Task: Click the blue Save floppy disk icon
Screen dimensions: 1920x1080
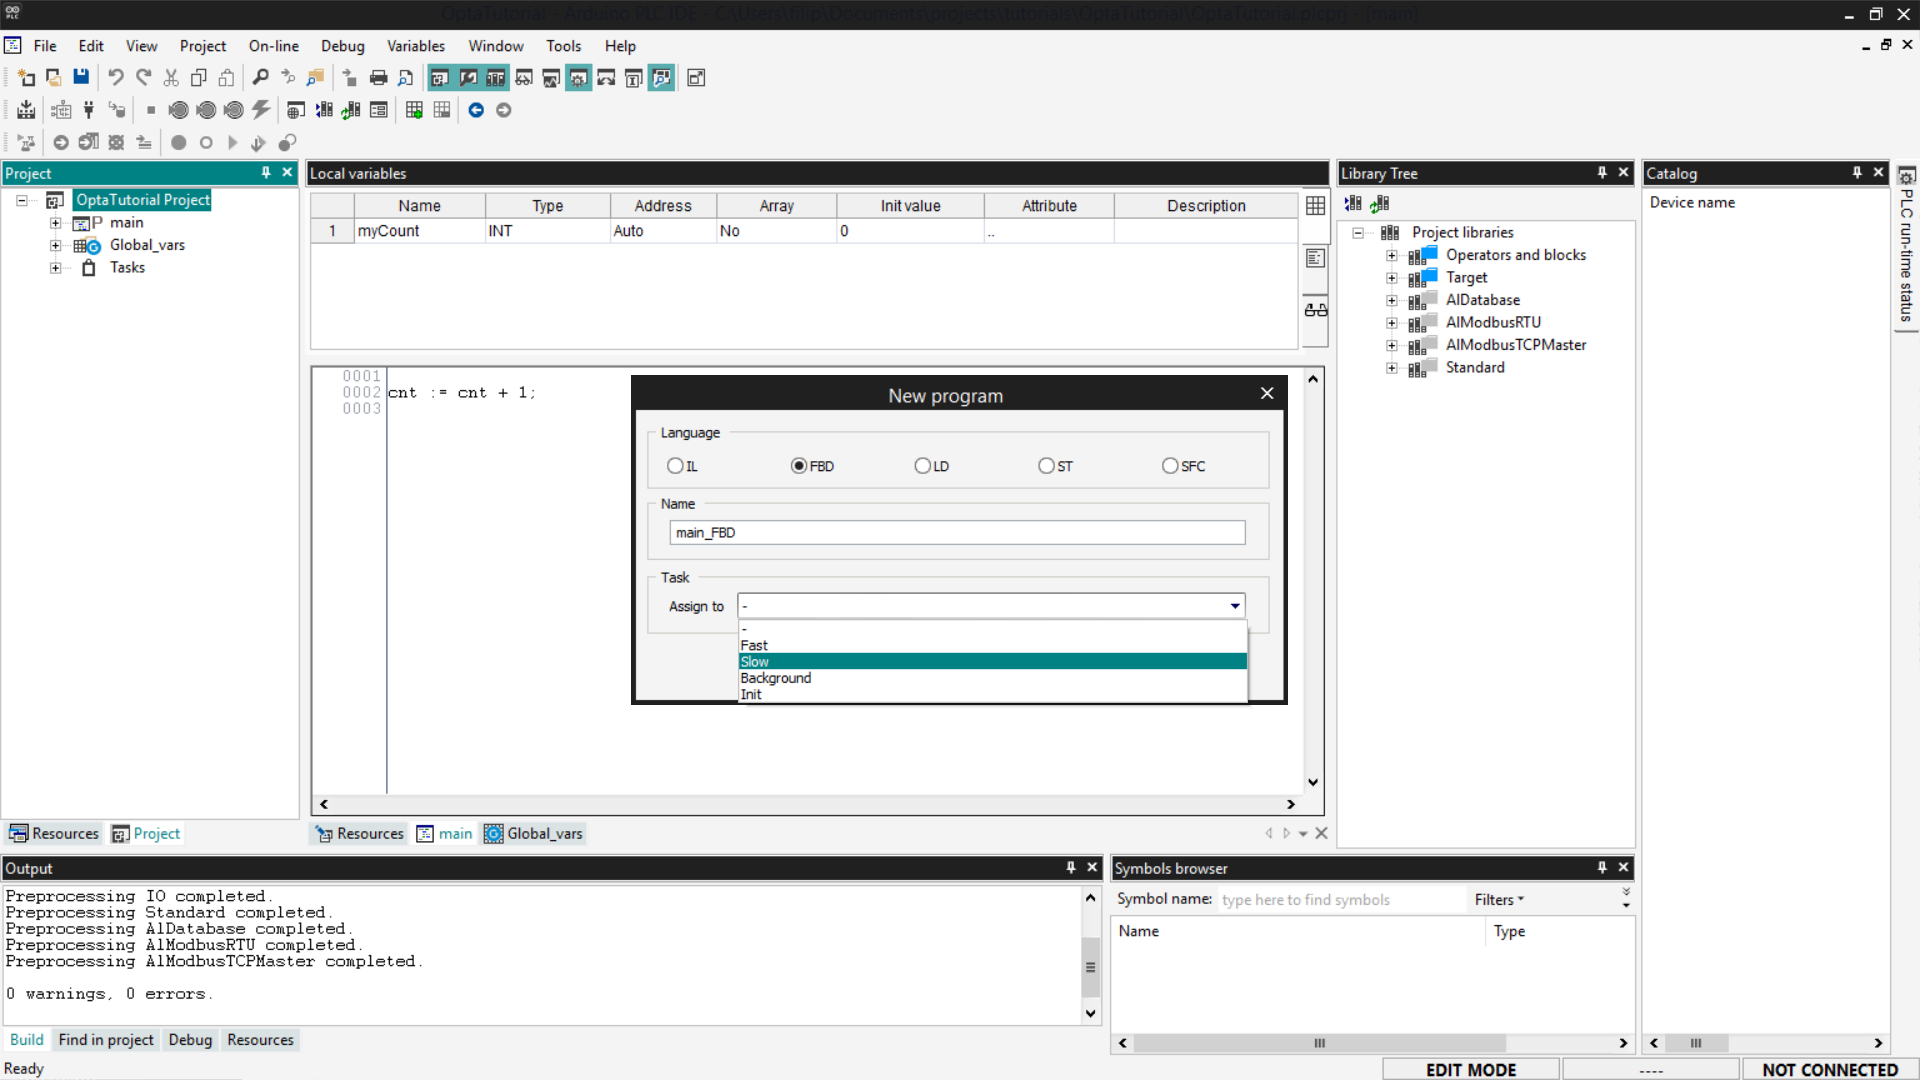Action: [x=81, y=77]
